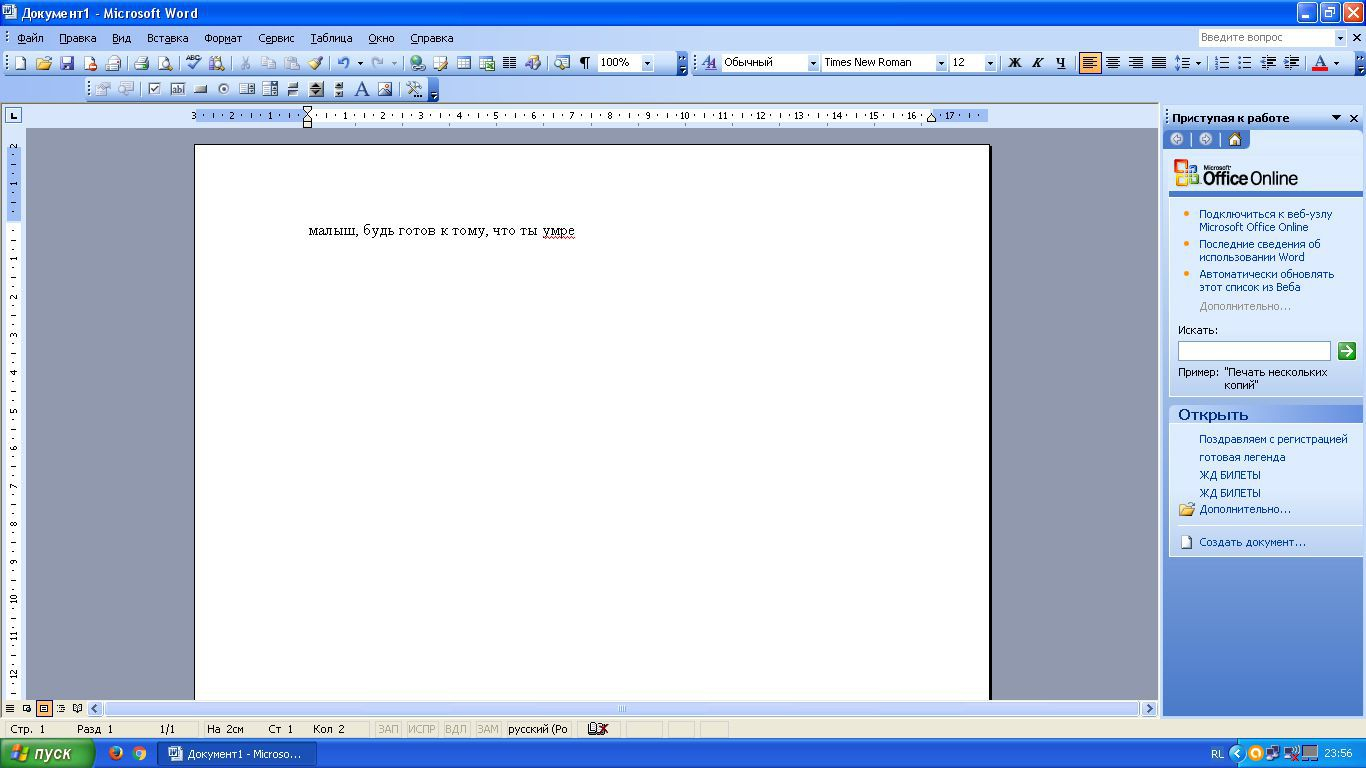
Task: Open the Сервис menu
Action: [x=276, y=38]
